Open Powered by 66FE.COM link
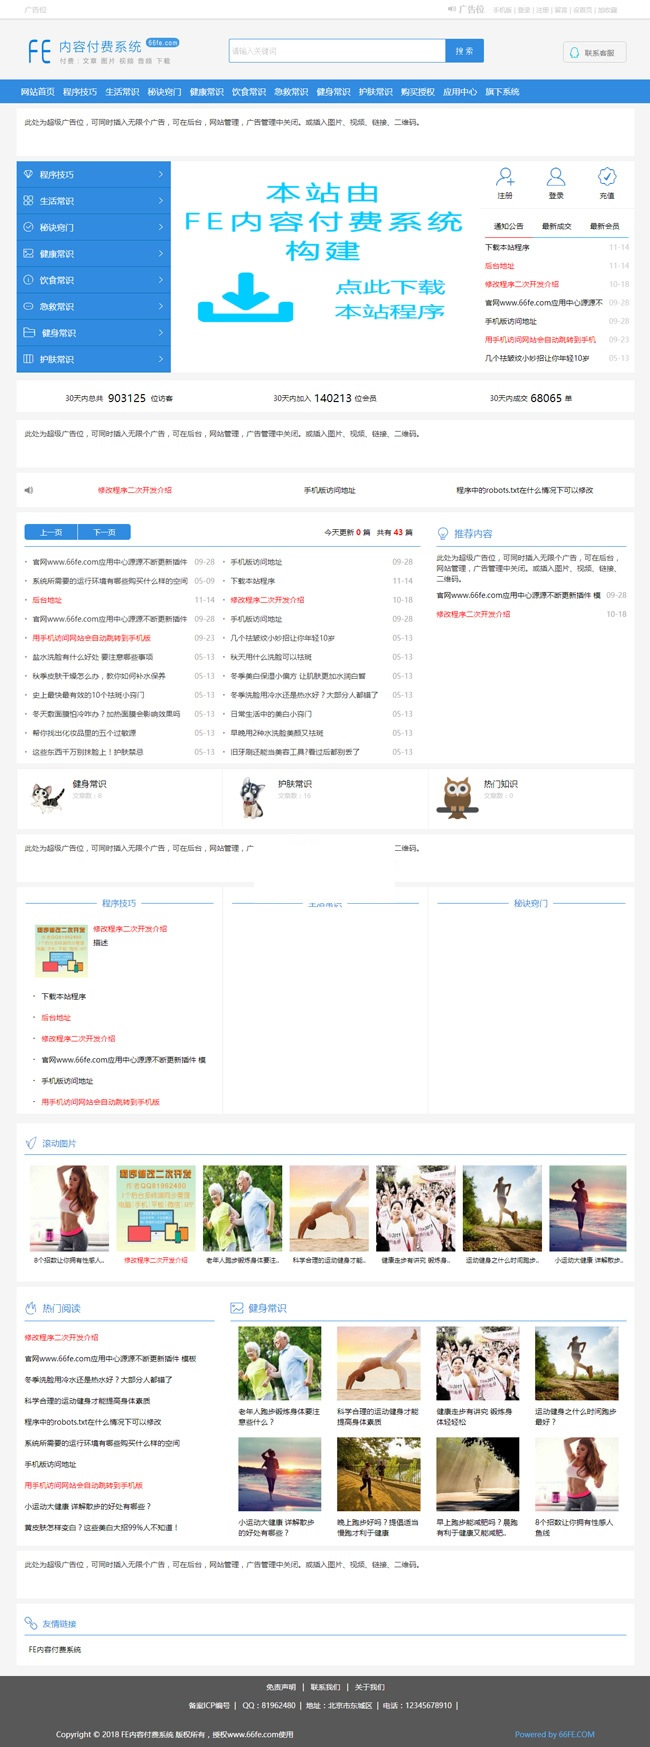Viewport: 650px width, 1747px height. [554, 1734]
